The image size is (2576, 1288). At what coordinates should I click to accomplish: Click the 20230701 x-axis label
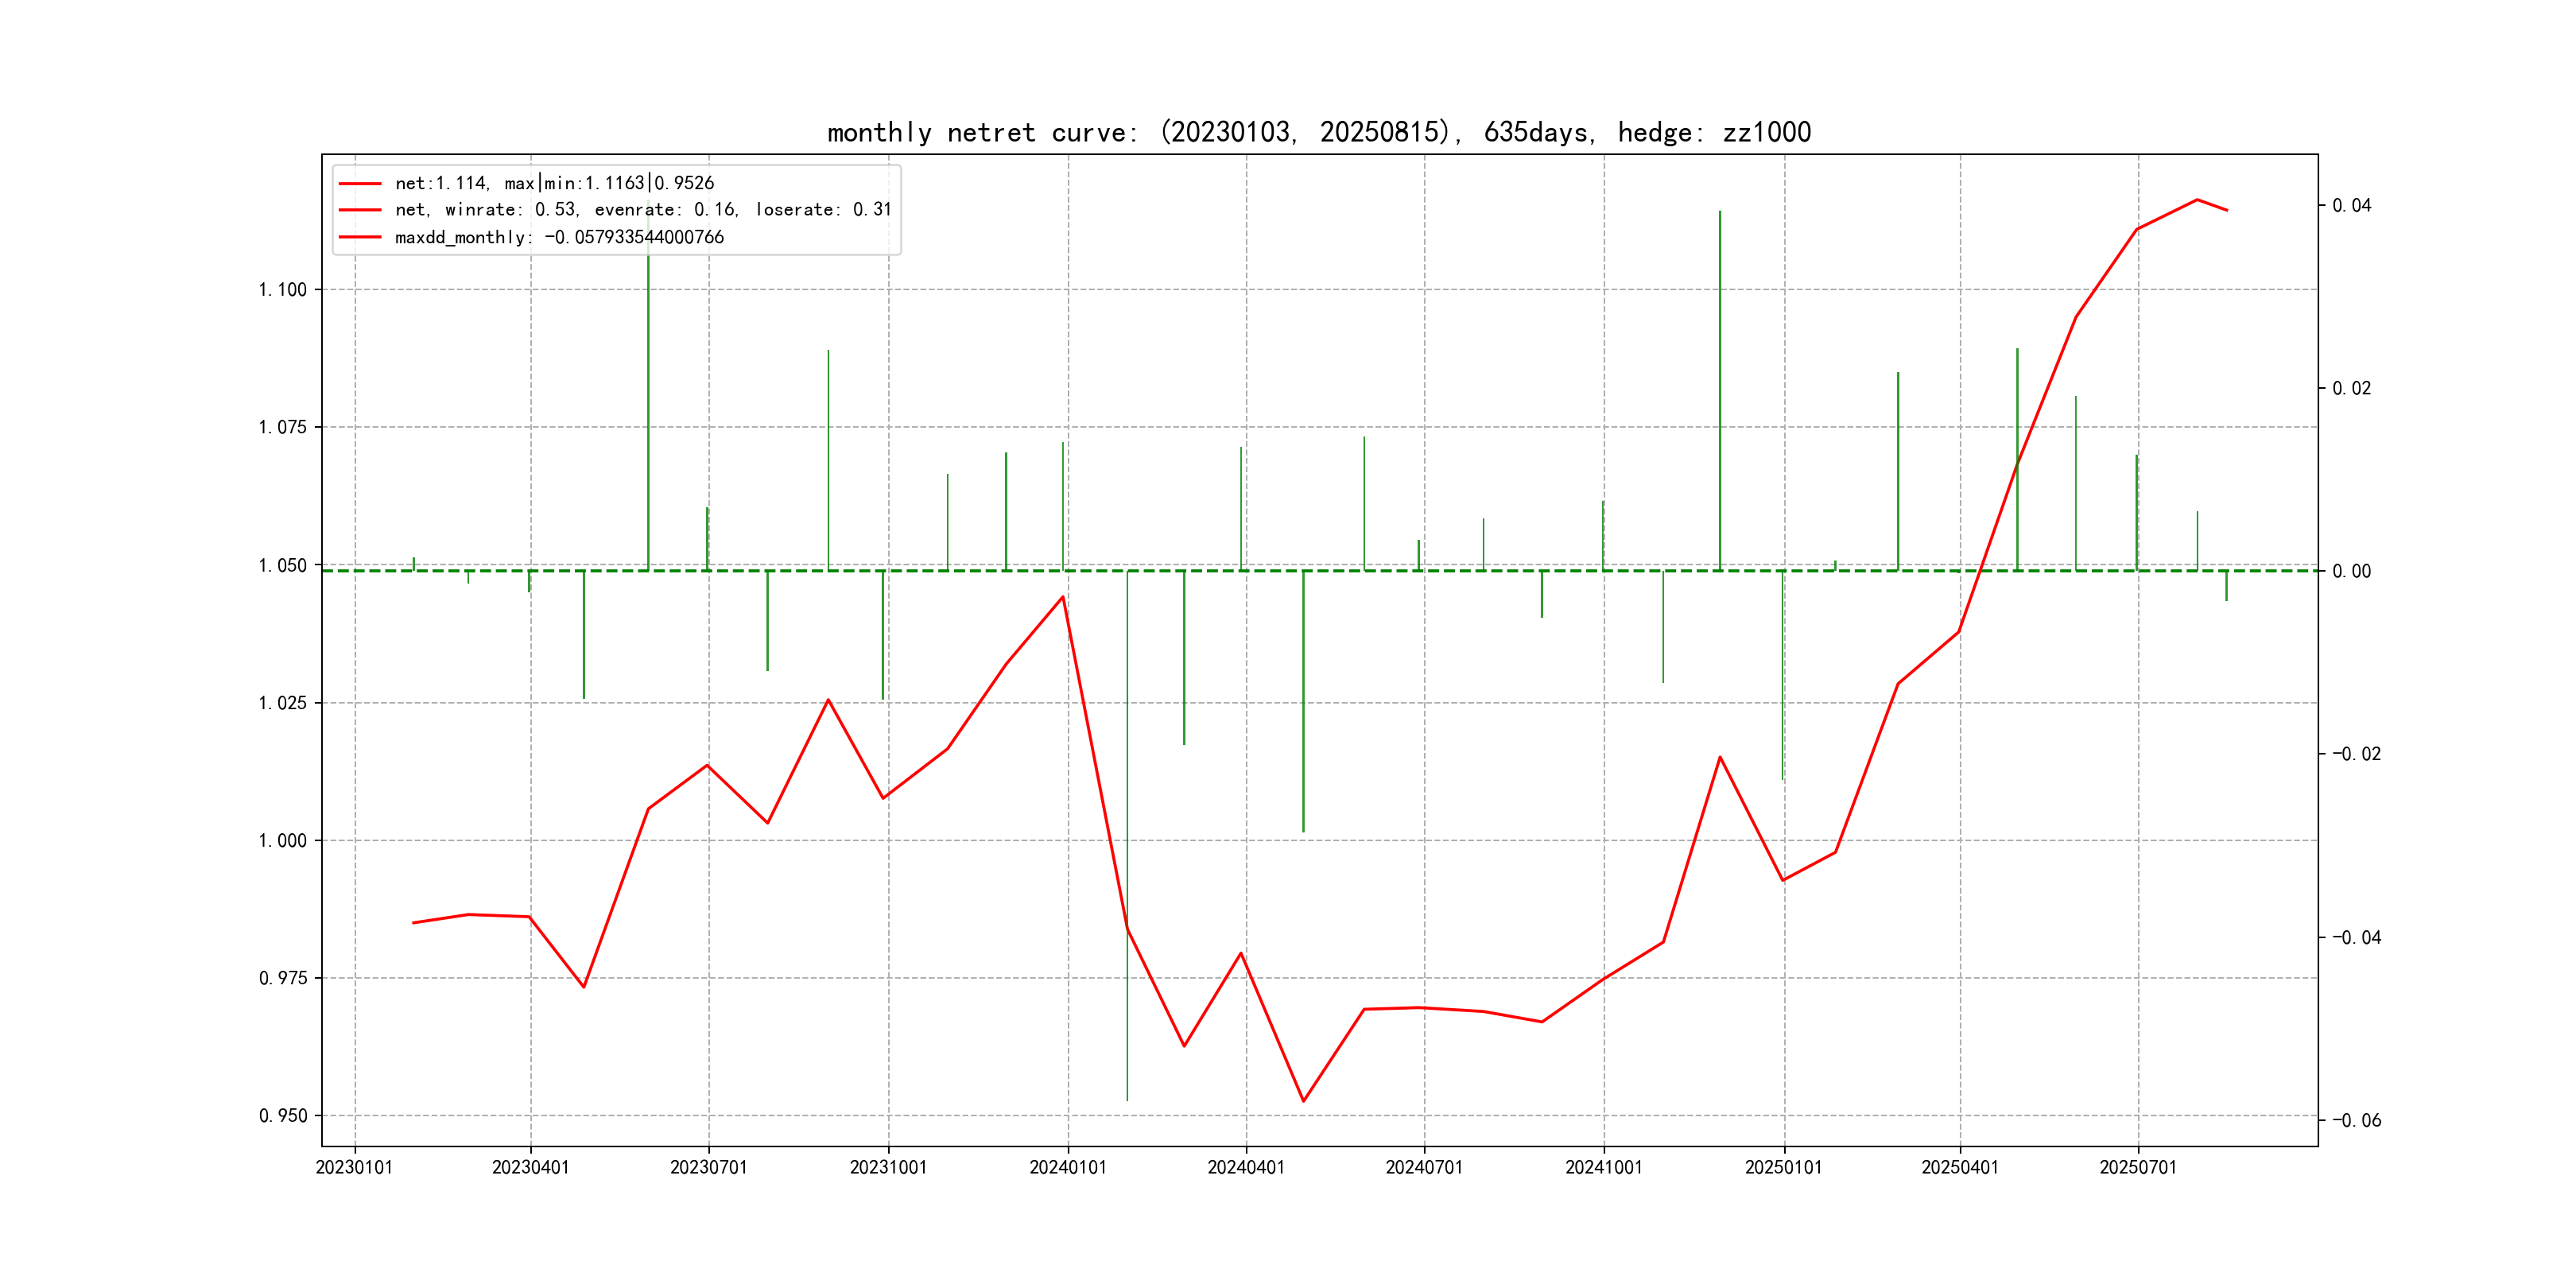[708, 1168]
